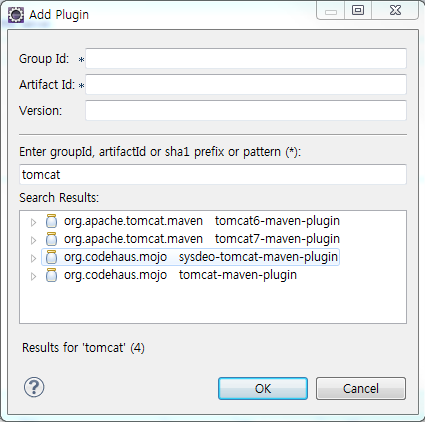Expand the sysdeo-tomcat-maven-plugin entry

pos(33,258)
